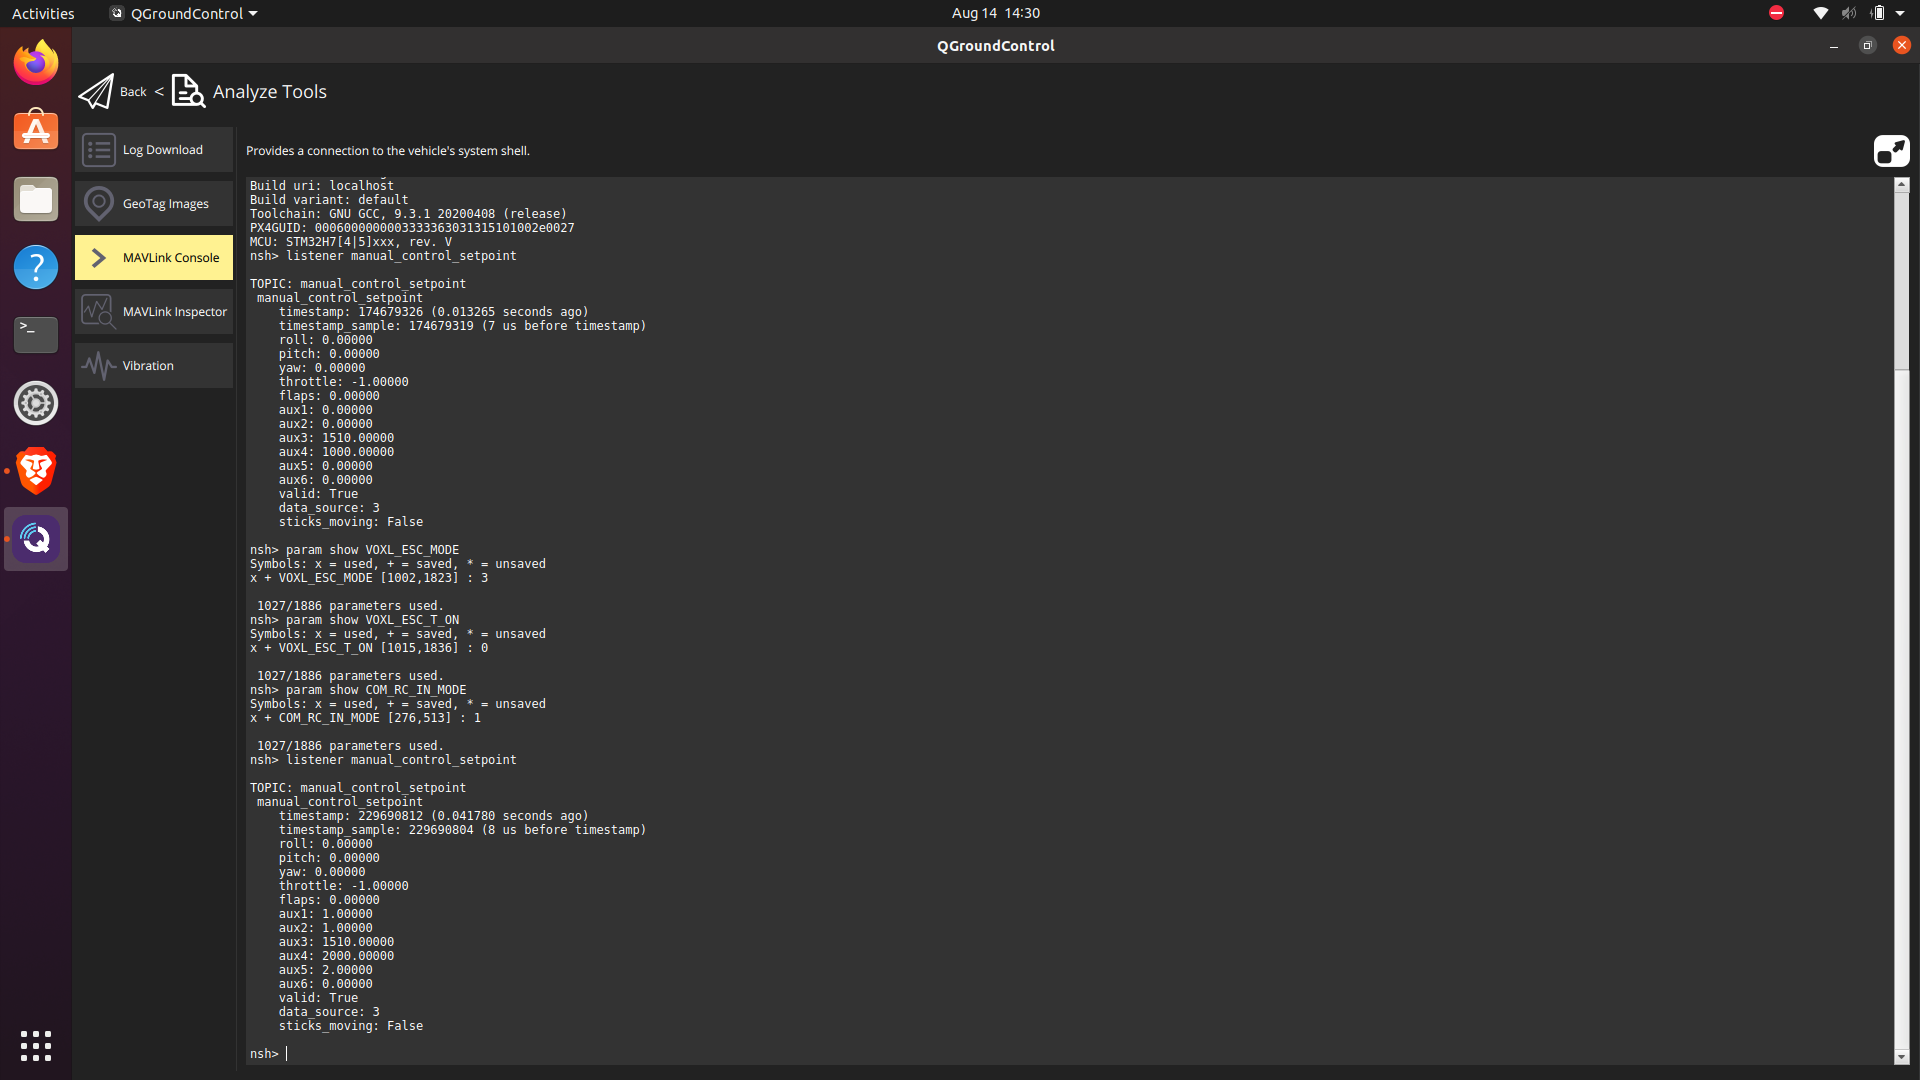1920x1080 pixels.
Task: Click the Log Download list icon
Action: pyautogui.click(x=99, y=150)
